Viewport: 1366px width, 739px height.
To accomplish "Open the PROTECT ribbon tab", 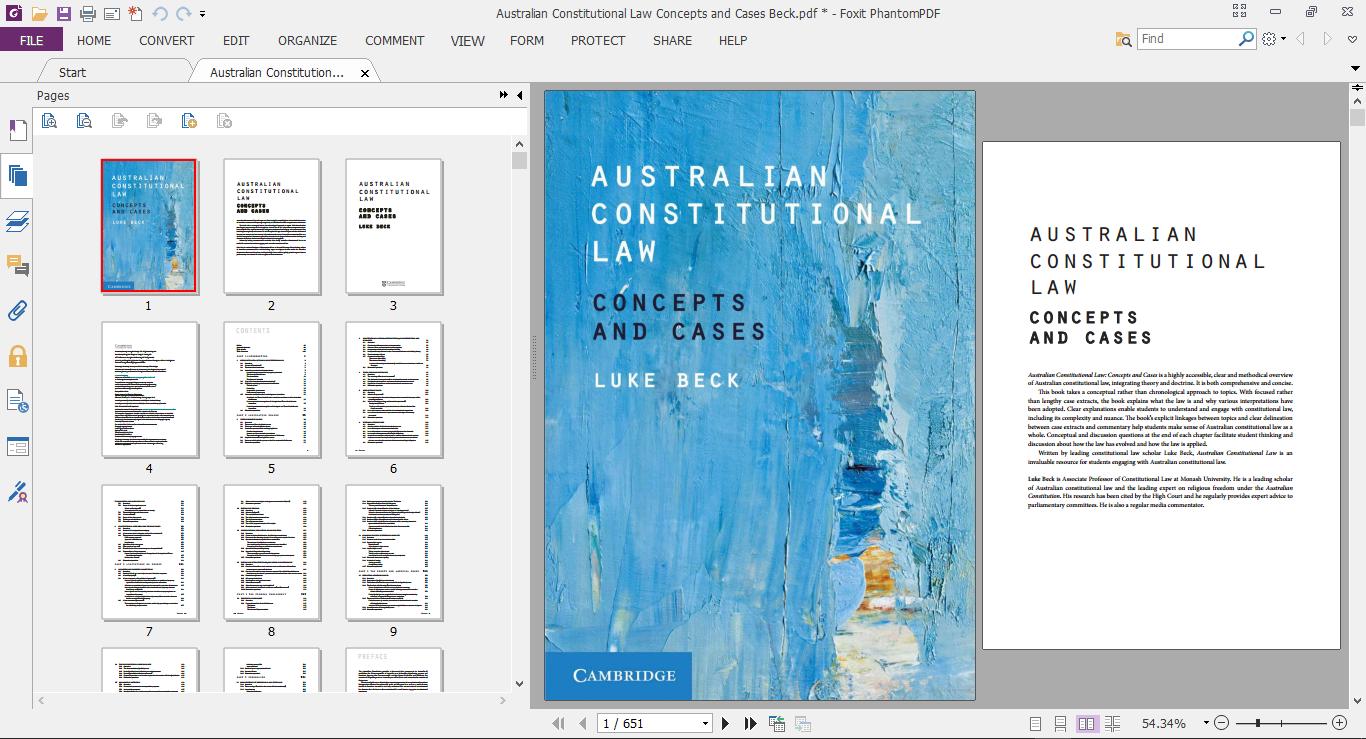I will point(598,40).
